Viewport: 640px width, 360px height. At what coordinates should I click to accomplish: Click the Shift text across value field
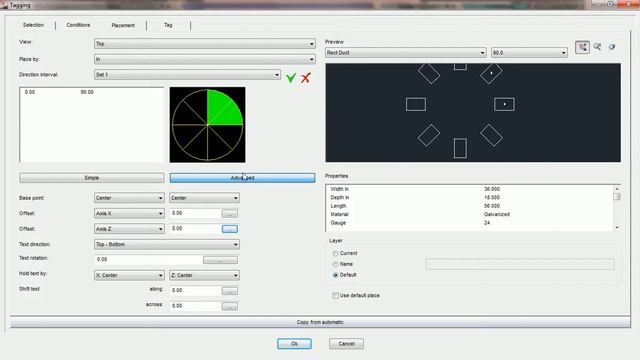point(195,306)
